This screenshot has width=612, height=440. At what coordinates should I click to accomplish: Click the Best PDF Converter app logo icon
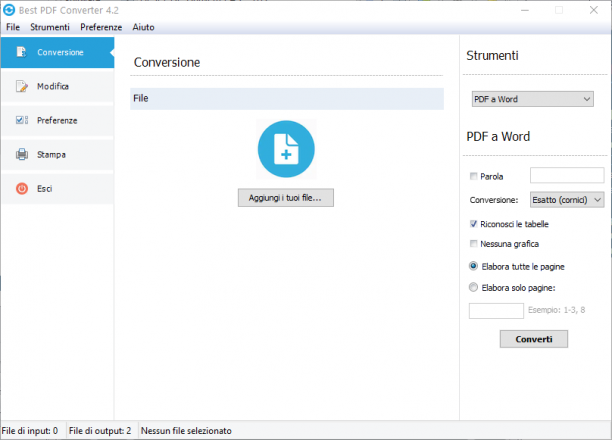9,10
